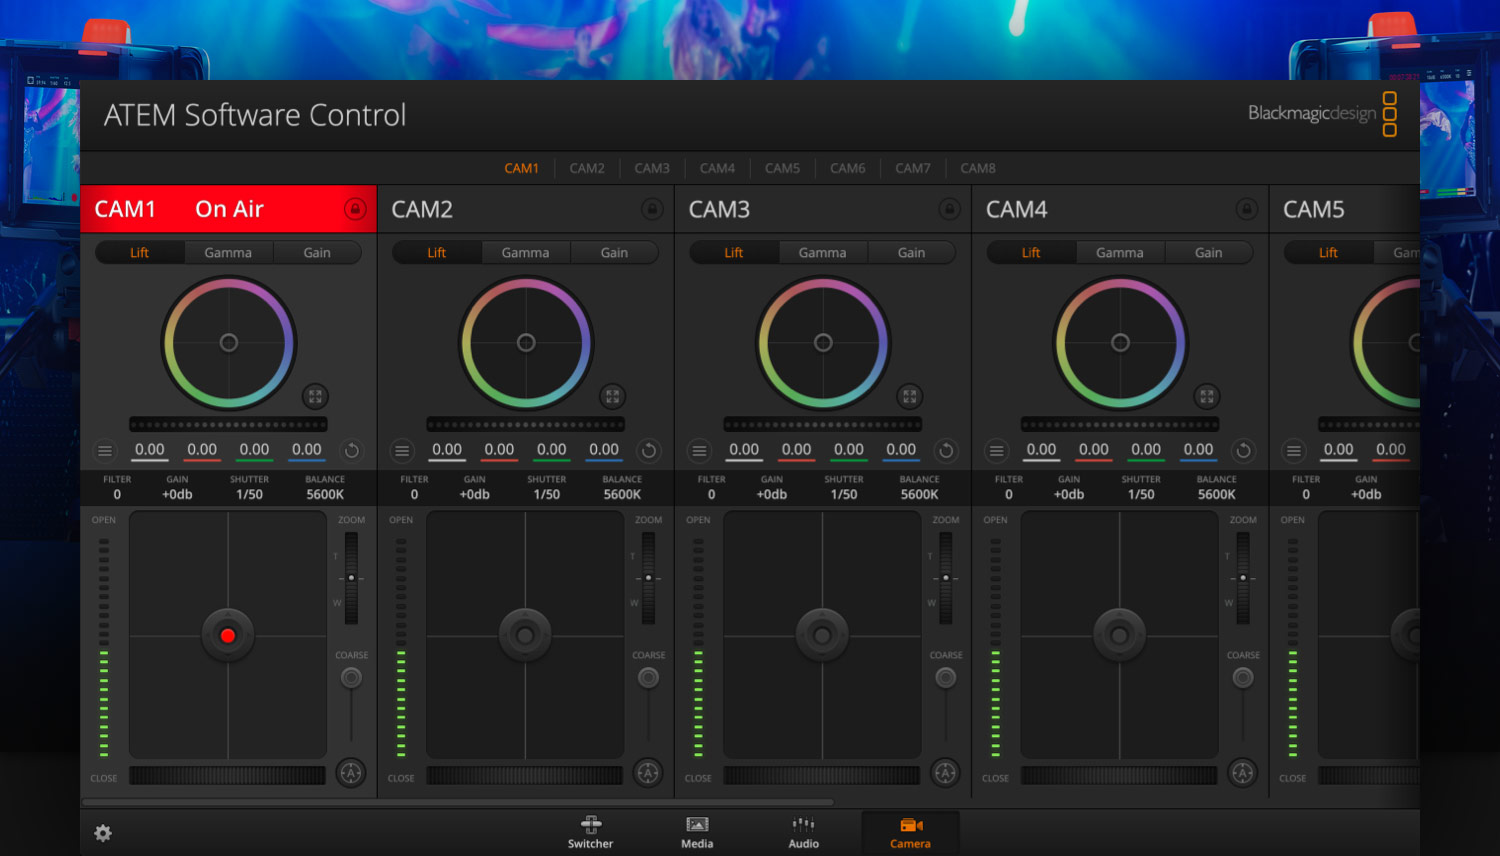
Task: Open CAM1 camera settings menu icon
Action: click(105, 451)
